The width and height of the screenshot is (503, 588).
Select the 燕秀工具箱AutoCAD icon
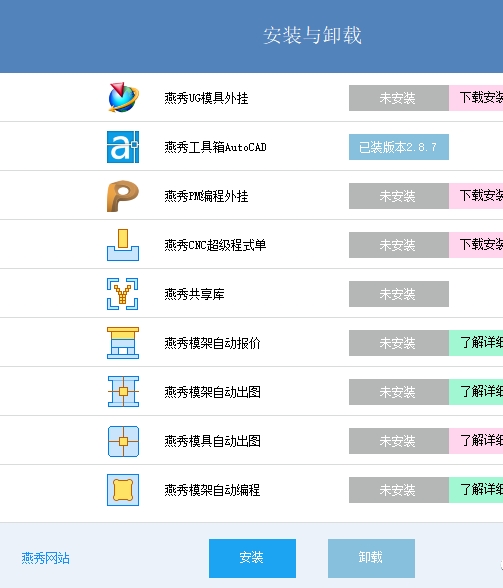coord(123,147)
